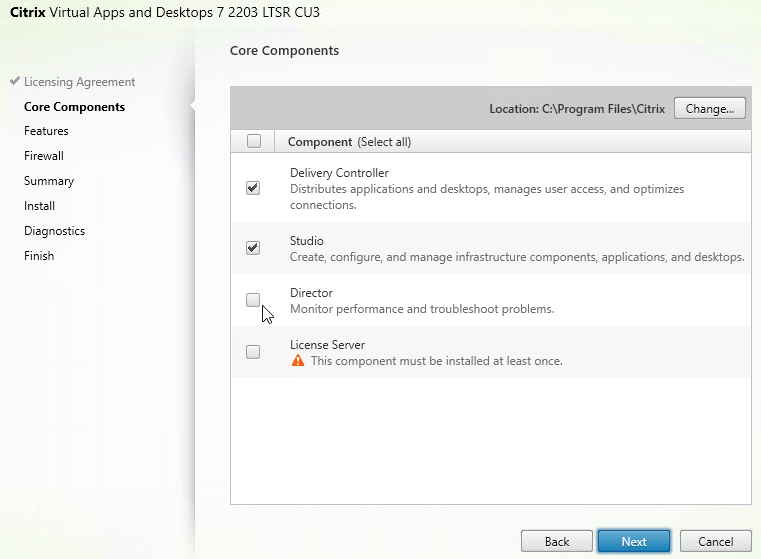Click the License Server warning triangle icon
This screenshot has height=559, width=761.
pyautogui.click(x=298, y=361)
